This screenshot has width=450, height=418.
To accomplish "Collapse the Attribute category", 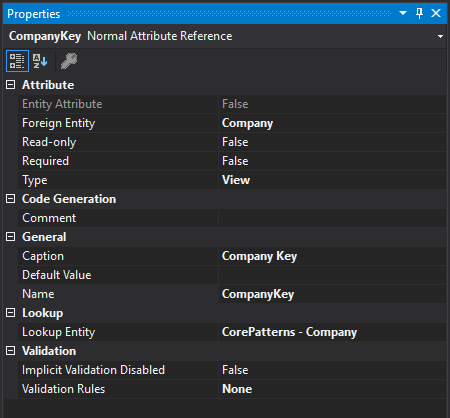I will pos(11,85).
